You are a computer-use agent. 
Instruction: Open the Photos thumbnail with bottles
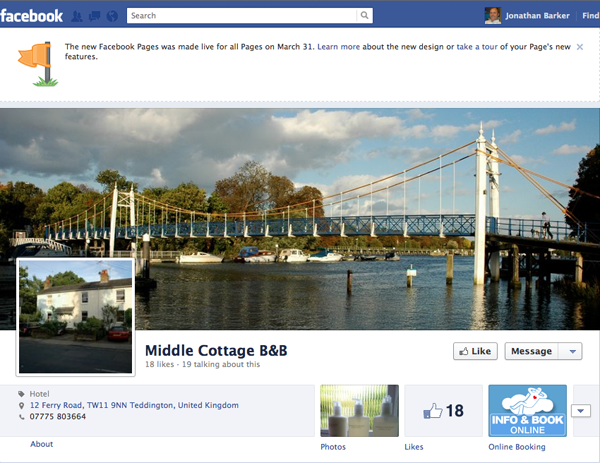(359, 411)
